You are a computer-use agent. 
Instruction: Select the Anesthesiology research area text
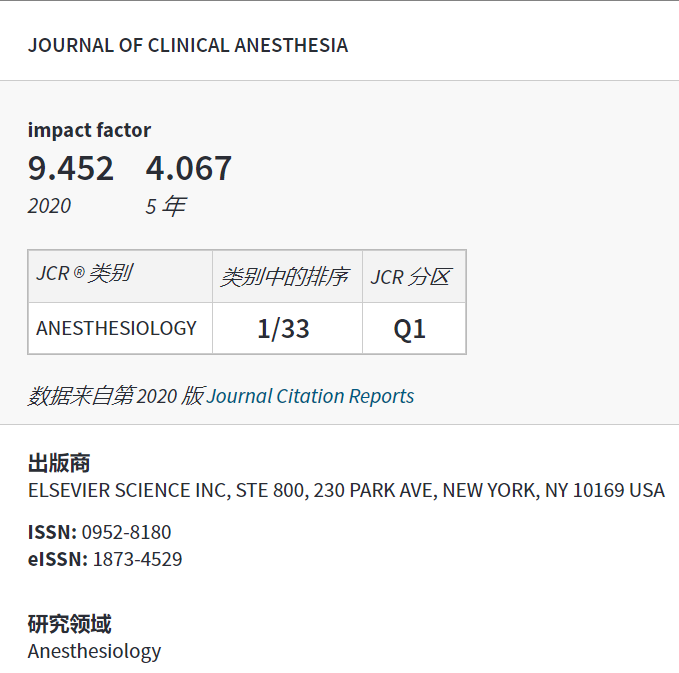tap(94, 651)
